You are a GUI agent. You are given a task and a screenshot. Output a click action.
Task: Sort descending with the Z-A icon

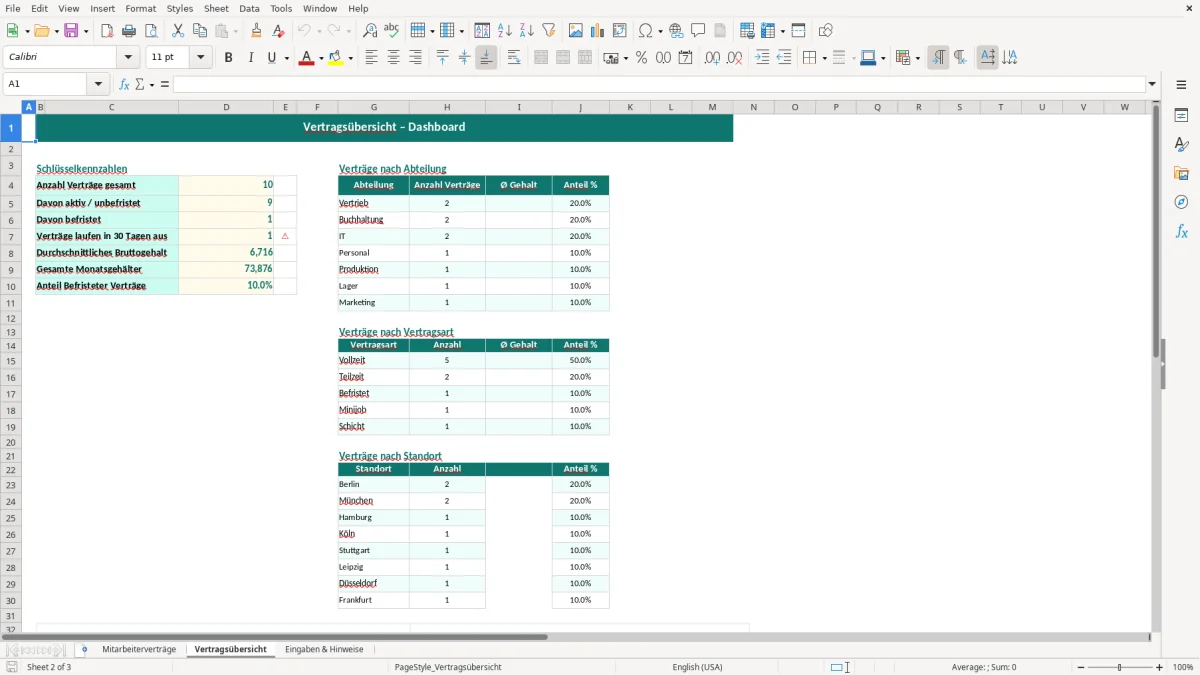tap(527, 31)
